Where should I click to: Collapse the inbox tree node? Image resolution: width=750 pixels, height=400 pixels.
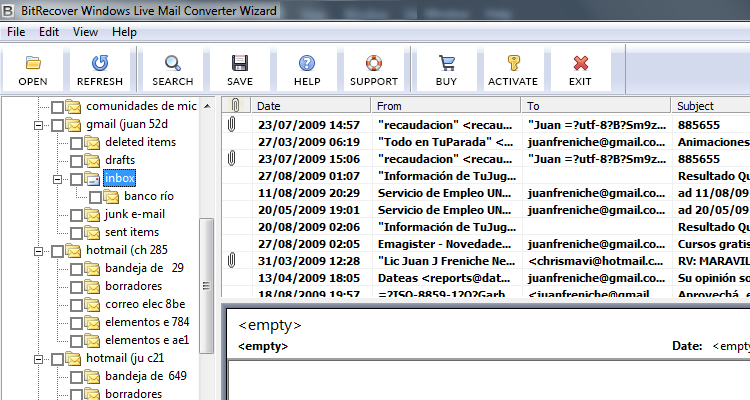point(58,179)
